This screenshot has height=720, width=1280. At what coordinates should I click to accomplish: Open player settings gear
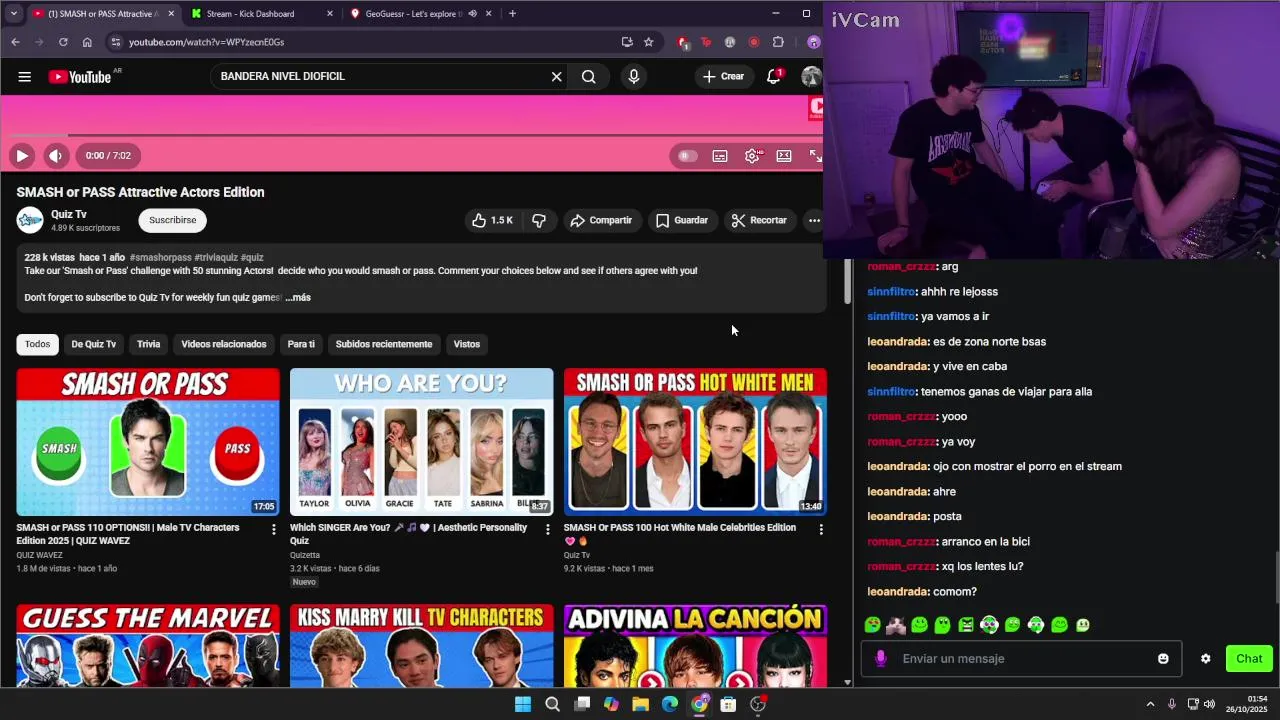(752, 156)
